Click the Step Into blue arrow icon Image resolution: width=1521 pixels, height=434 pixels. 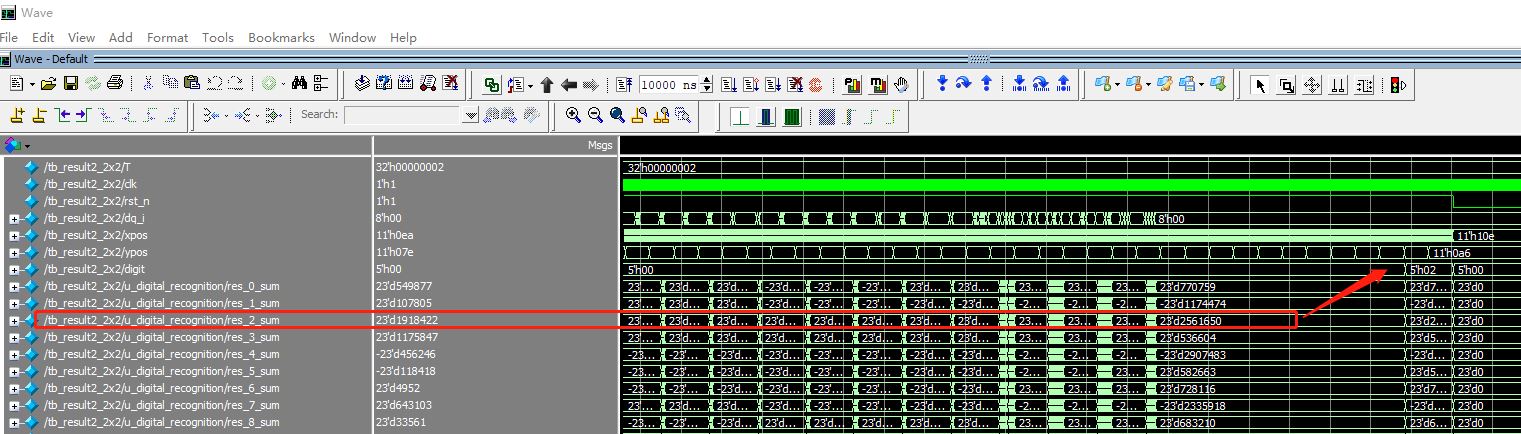pos(942,84)
